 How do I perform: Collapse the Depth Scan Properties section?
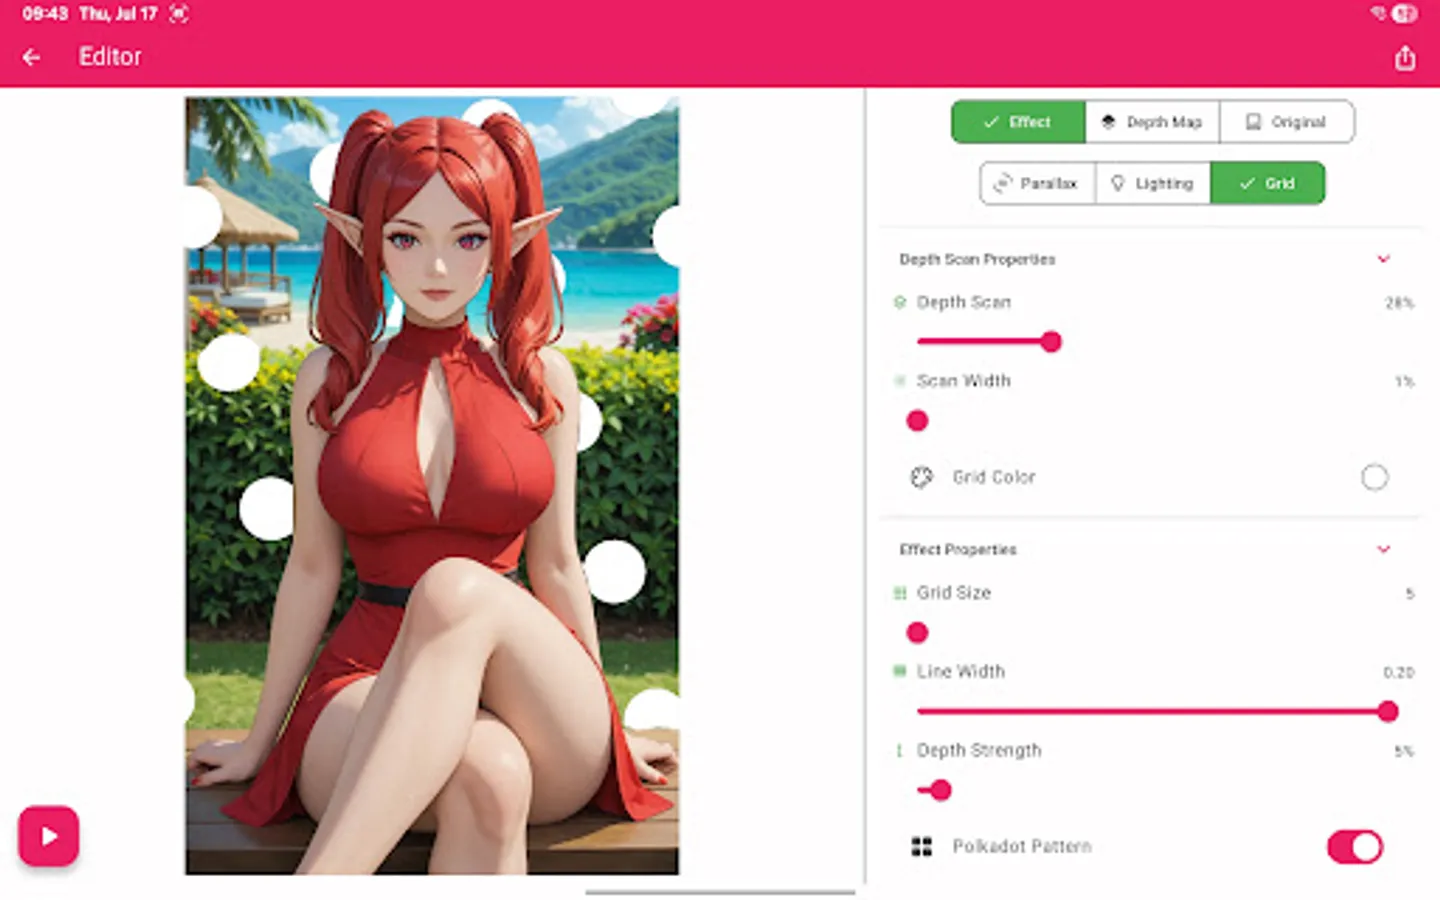click(x=1384, y=259)
